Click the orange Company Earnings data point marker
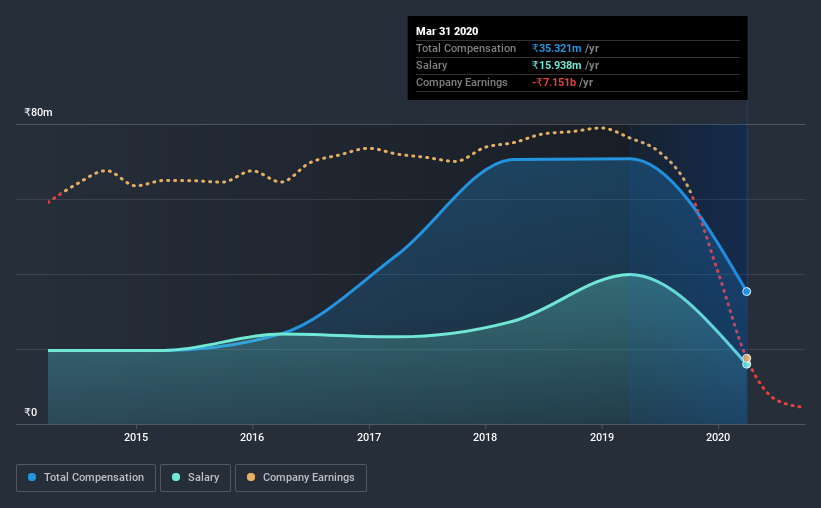Image resolution: width=821 pixels, height=508 pixels. (747, 358)
